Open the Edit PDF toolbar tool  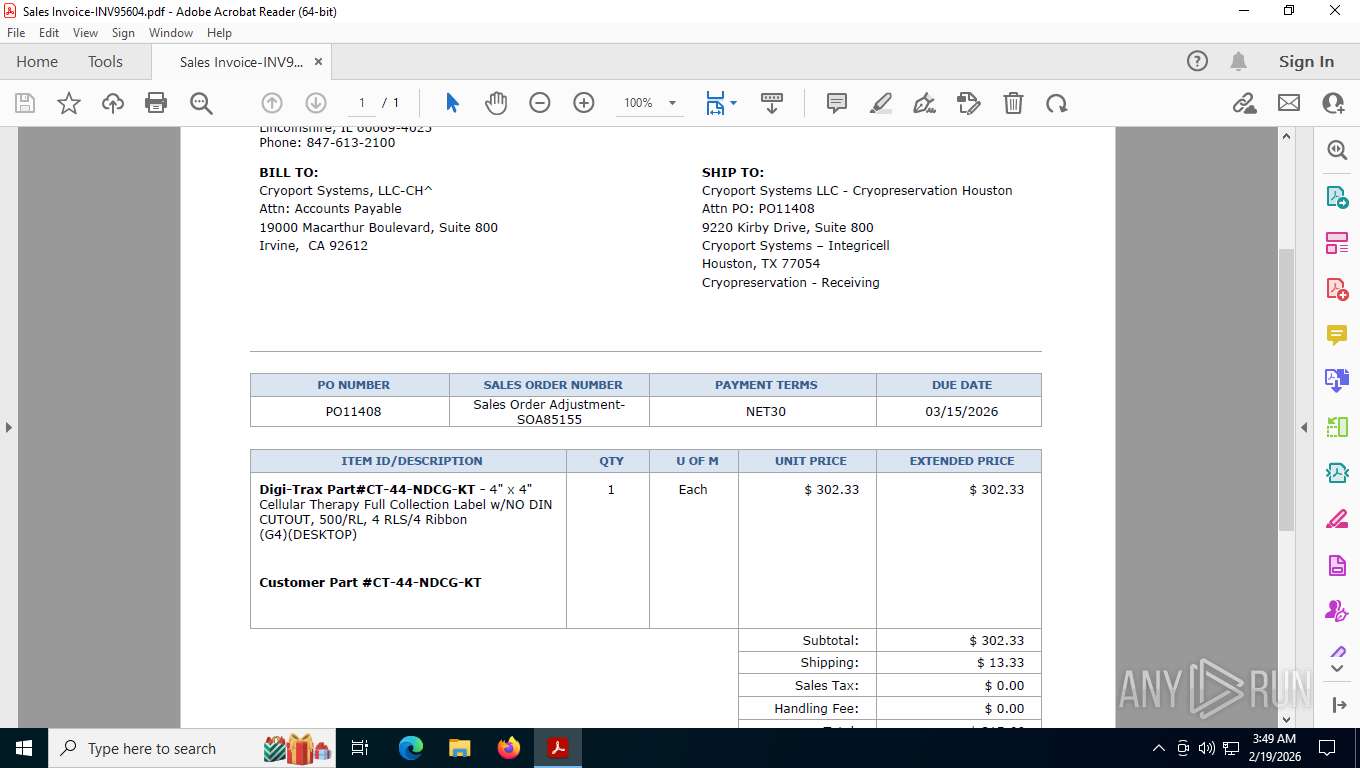coord(969,103)
